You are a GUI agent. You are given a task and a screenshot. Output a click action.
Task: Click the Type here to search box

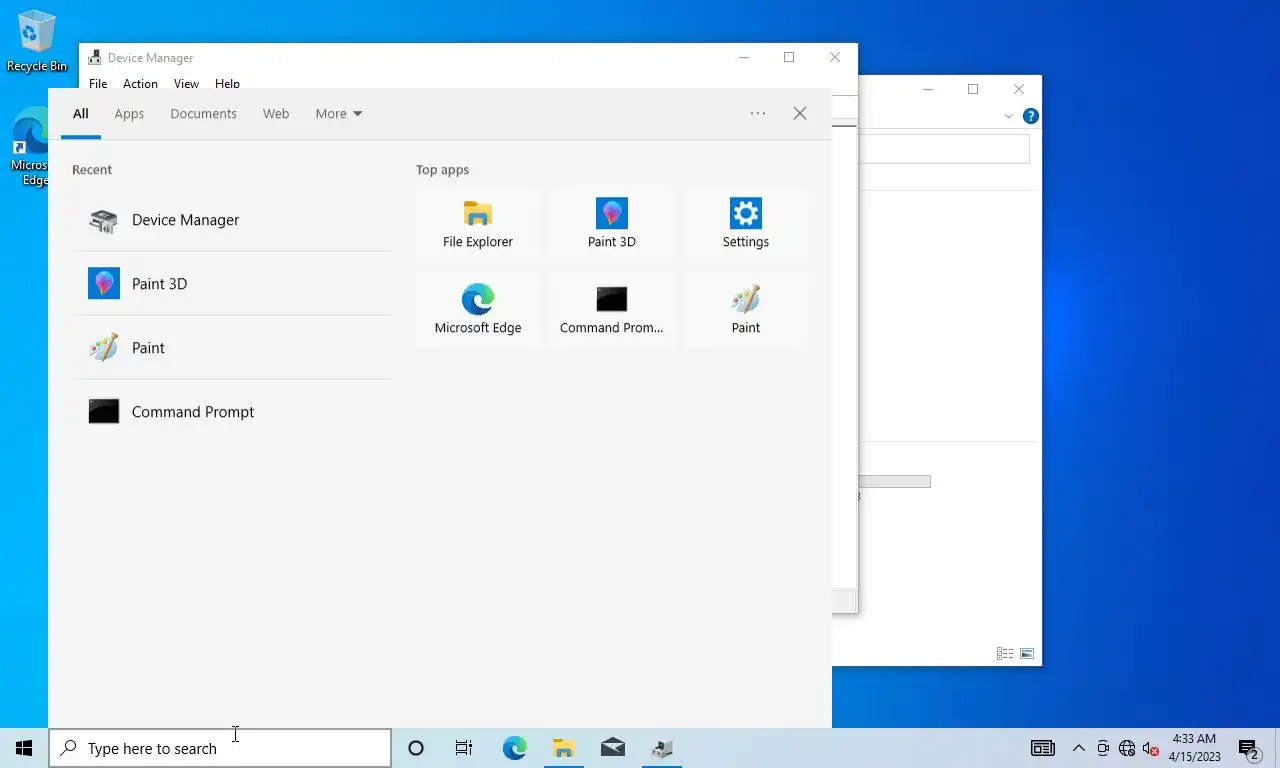point(220,748)
